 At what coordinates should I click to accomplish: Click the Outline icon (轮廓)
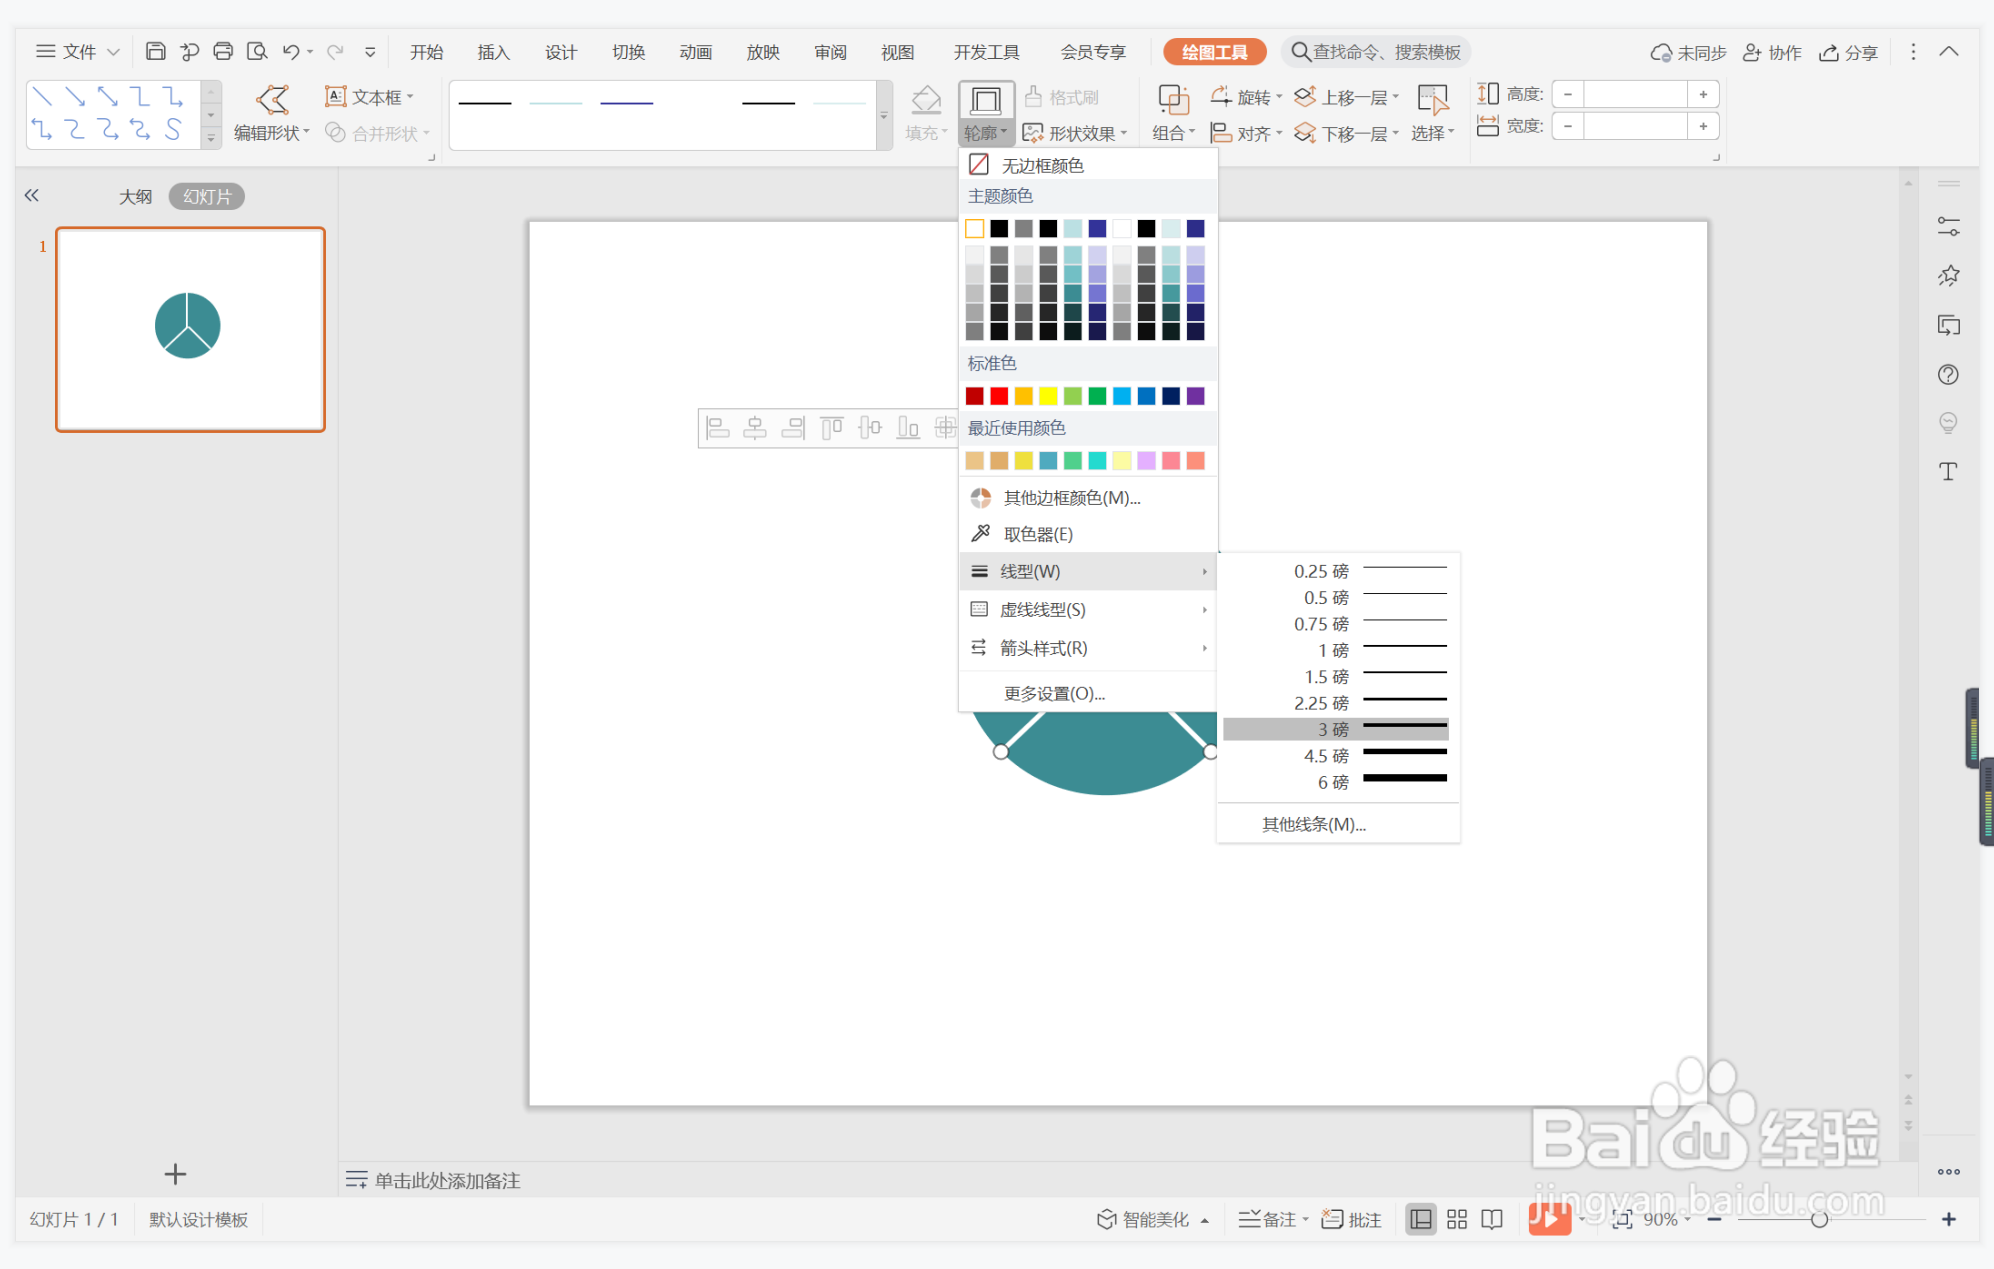(x=986, y=113)
